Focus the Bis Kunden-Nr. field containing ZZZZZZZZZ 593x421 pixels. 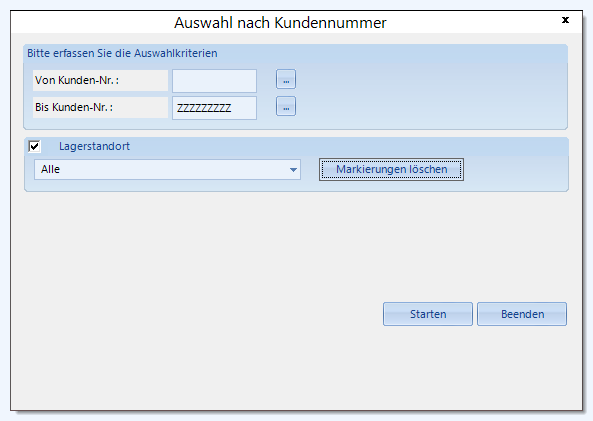(x=214, y=108)
